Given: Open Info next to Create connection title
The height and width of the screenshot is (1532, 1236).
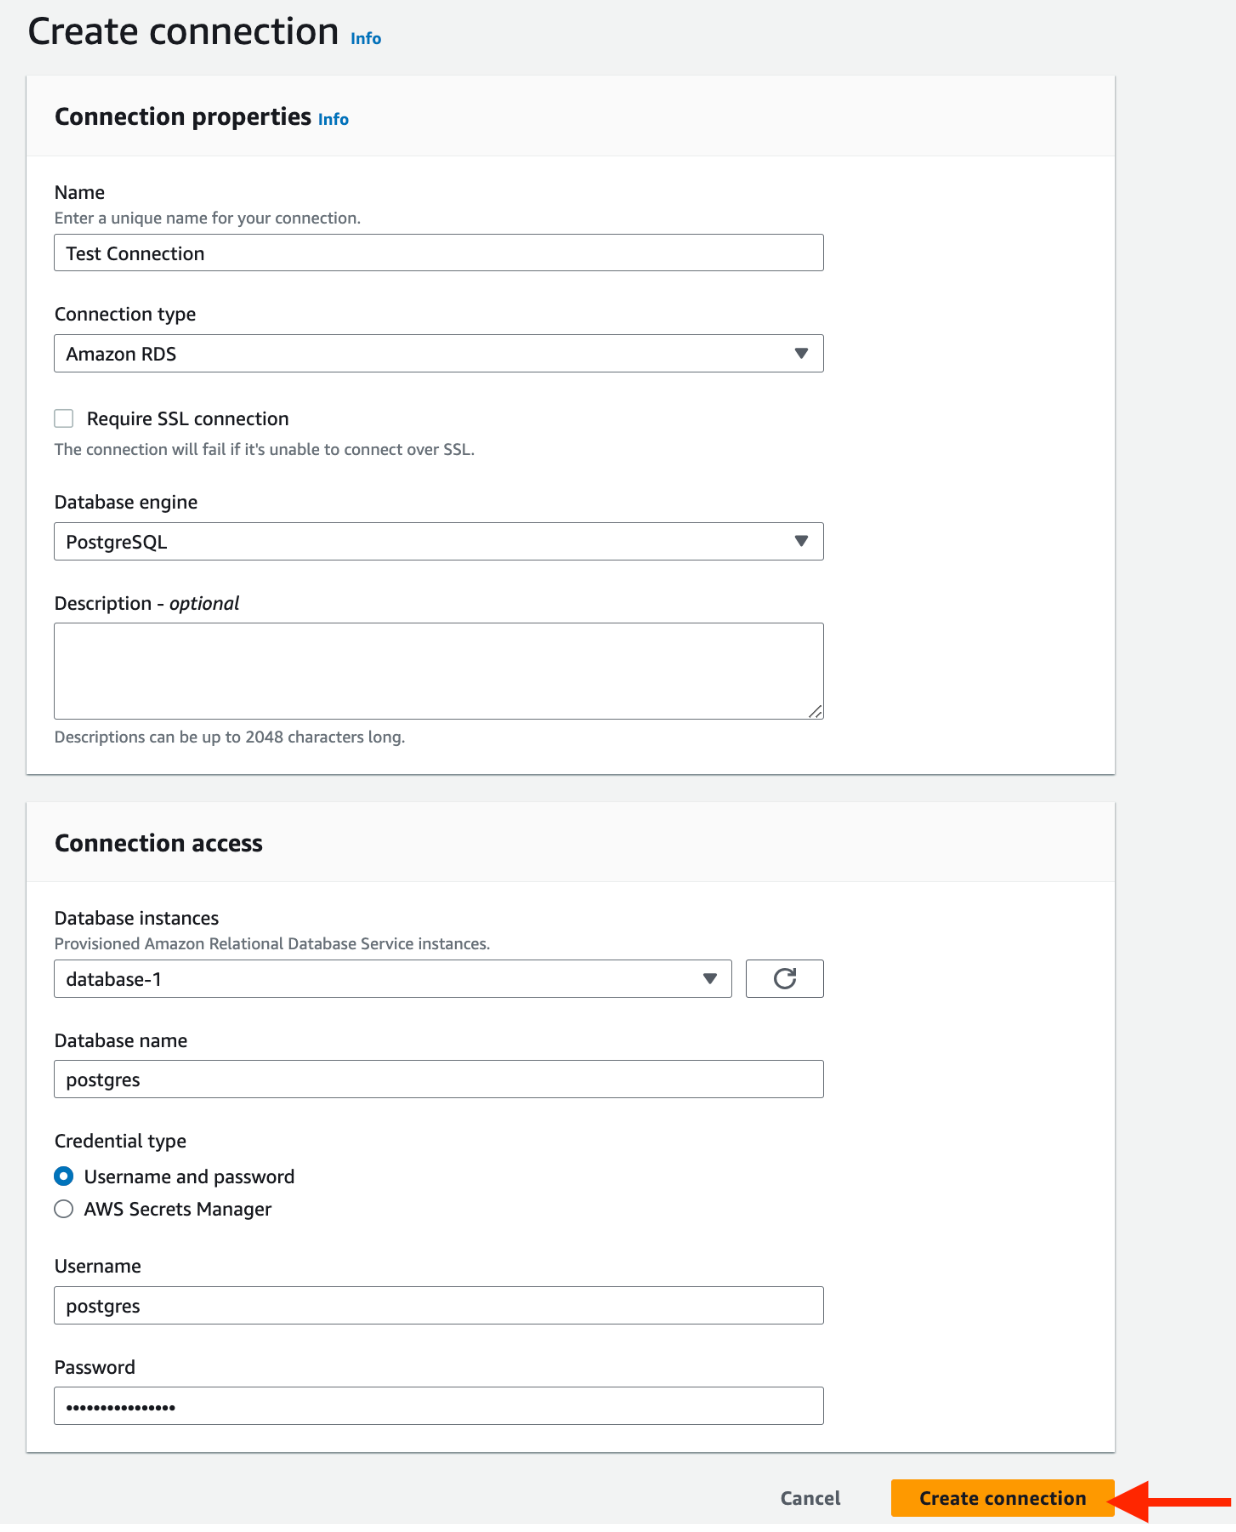Looking at the screenshot, I should tap(364, 37).
